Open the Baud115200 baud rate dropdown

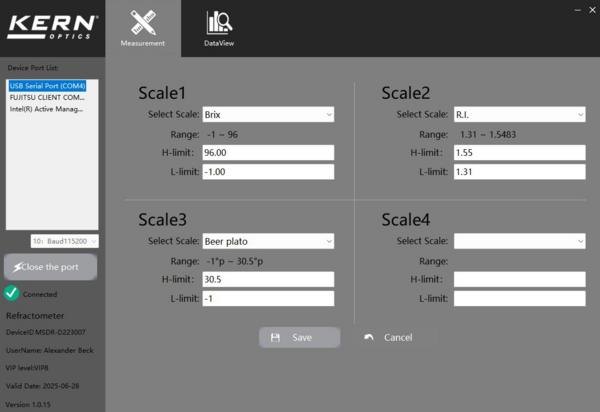tap(65, 241)
